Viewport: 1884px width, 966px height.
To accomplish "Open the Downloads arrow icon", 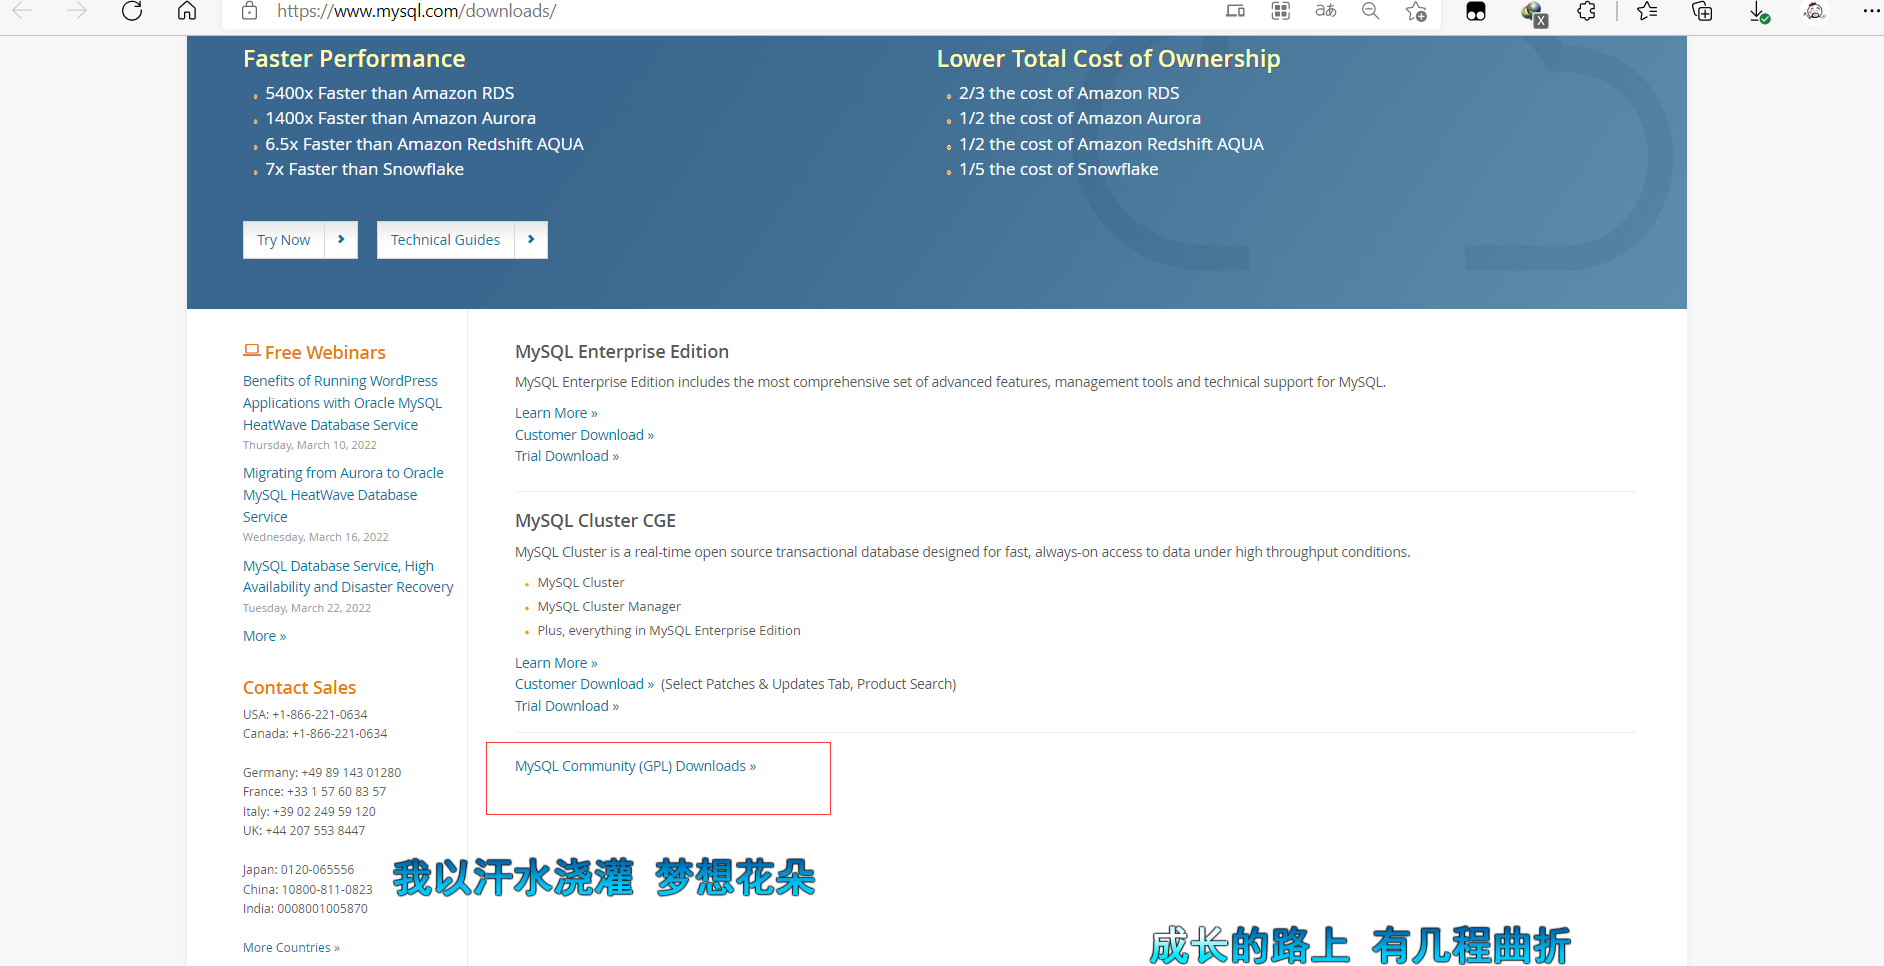I will pyautogui.click(x=1759, y=12).
